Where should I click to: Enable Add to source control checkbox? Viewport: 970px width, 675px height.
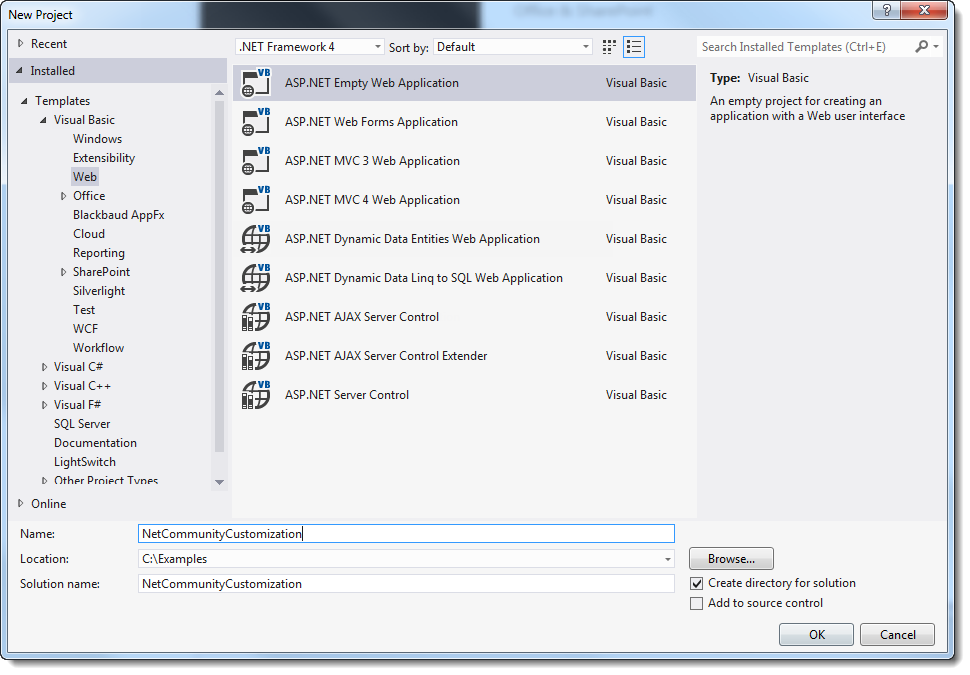[x=697, y=603]
